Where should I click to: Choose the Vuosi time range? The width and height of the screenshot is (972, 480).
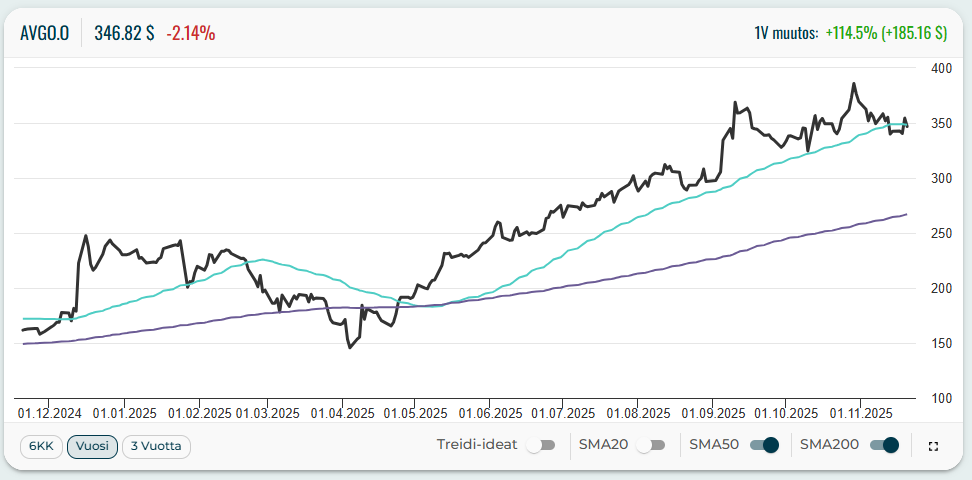tap(92, 446)
